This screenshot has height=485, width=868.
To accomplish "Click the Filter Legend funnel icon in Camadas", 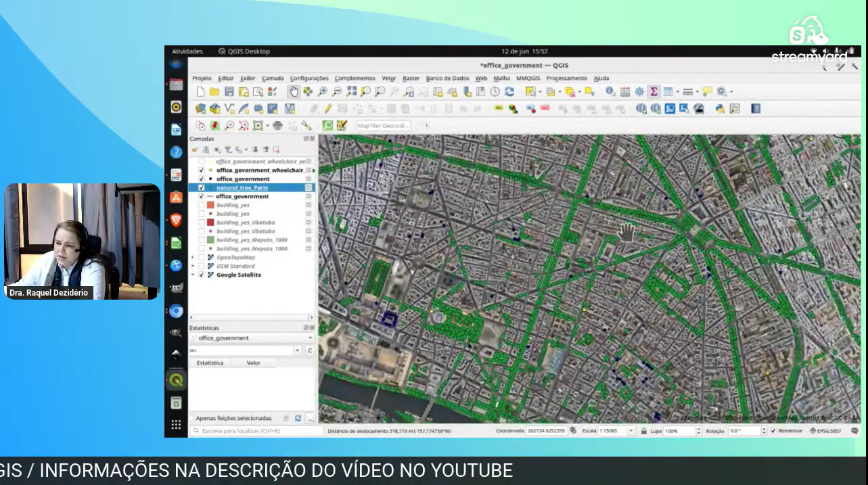I will (228, 150).
